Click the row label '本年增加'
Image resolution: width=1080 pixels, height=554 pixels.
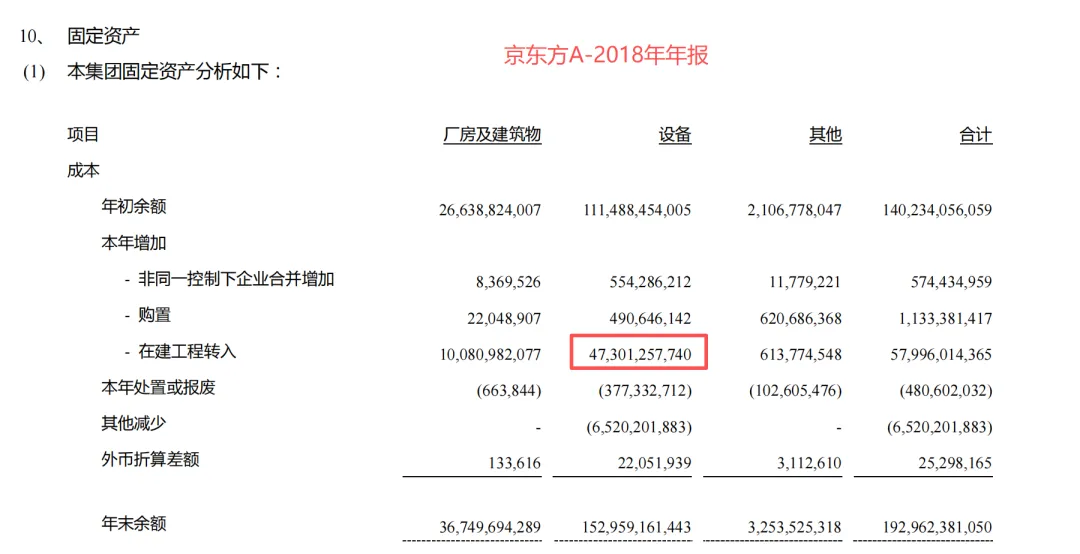pos(134,243)
